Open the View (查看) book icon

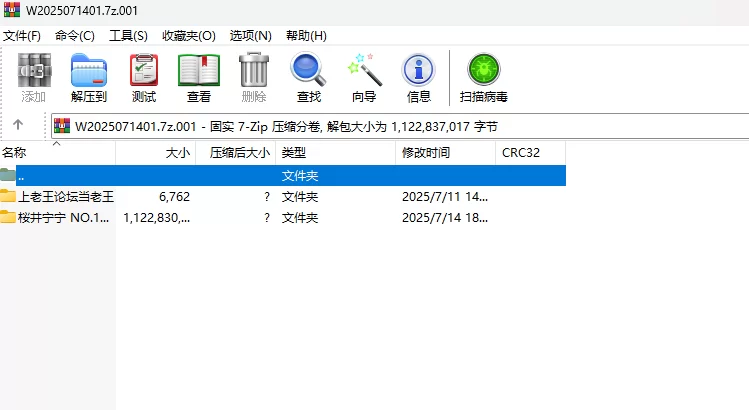199,70
